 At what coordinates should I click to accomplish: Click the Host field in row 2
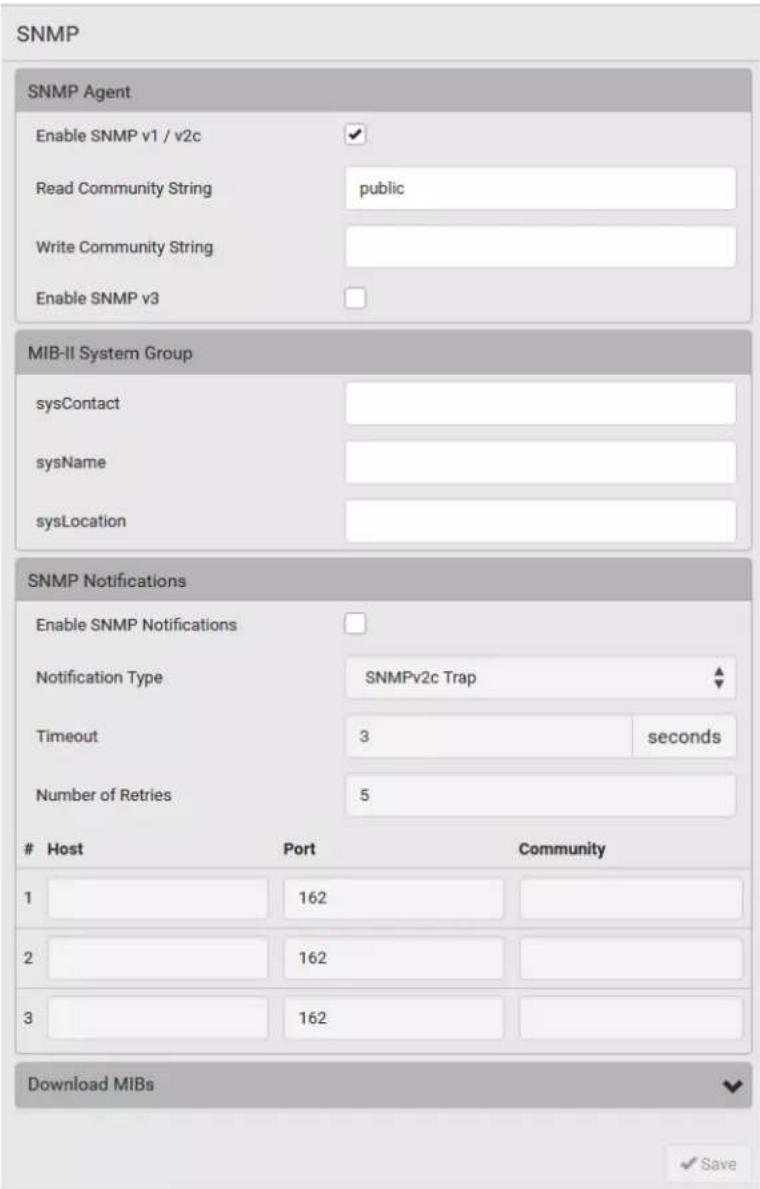[x=158, y=958]
